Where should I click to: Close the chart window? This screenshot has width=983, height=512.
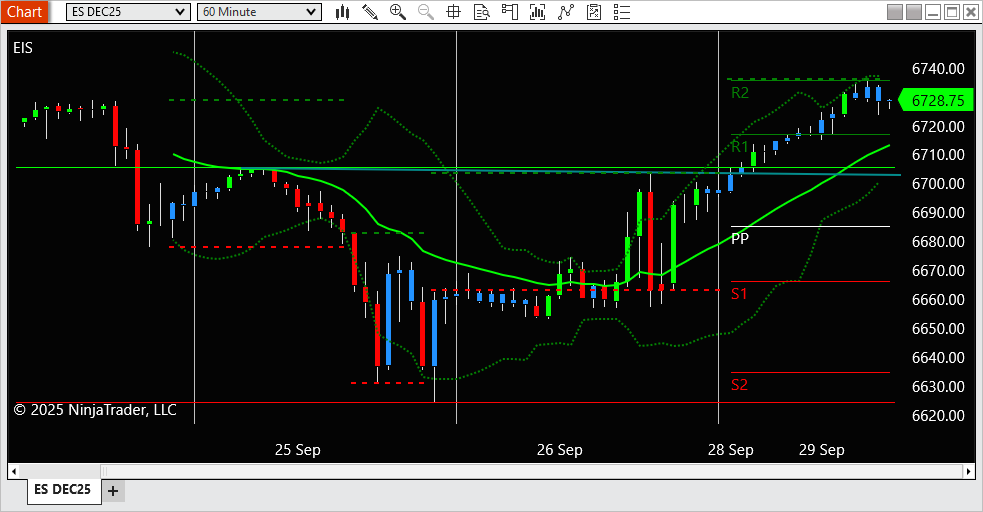click(970, 12)
